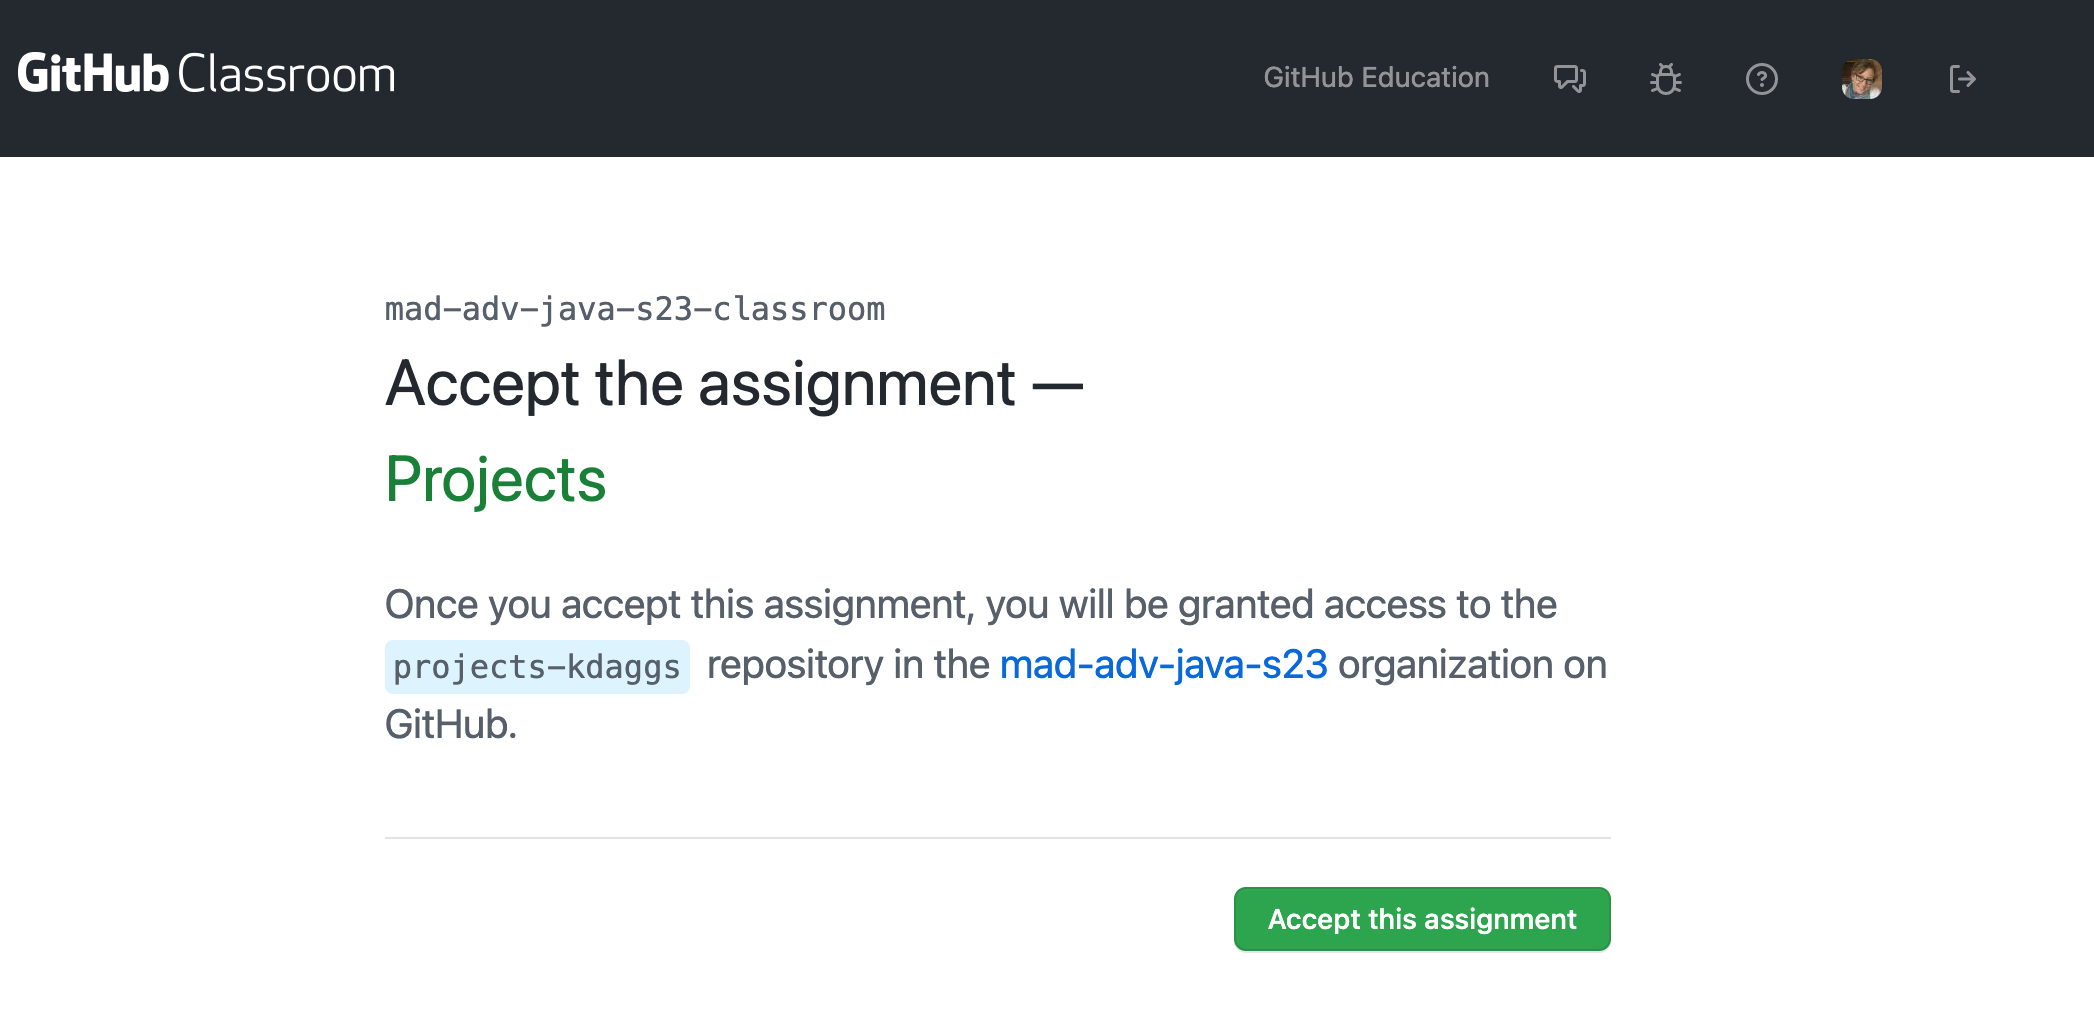Click the mad-adv-java-s23-classroom classroom label
The height and width of the screenshot is (1014, 2094).
[x=635, y=309]
